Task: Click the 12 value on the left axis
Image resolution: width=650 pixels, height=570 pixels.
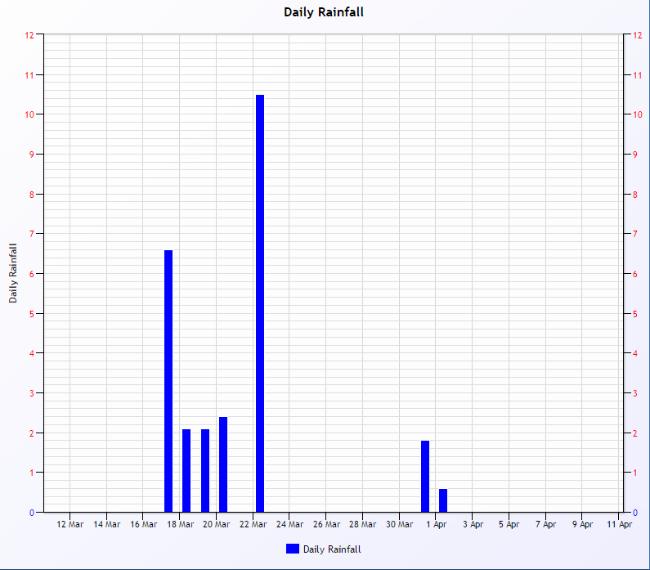Action: 30,35
